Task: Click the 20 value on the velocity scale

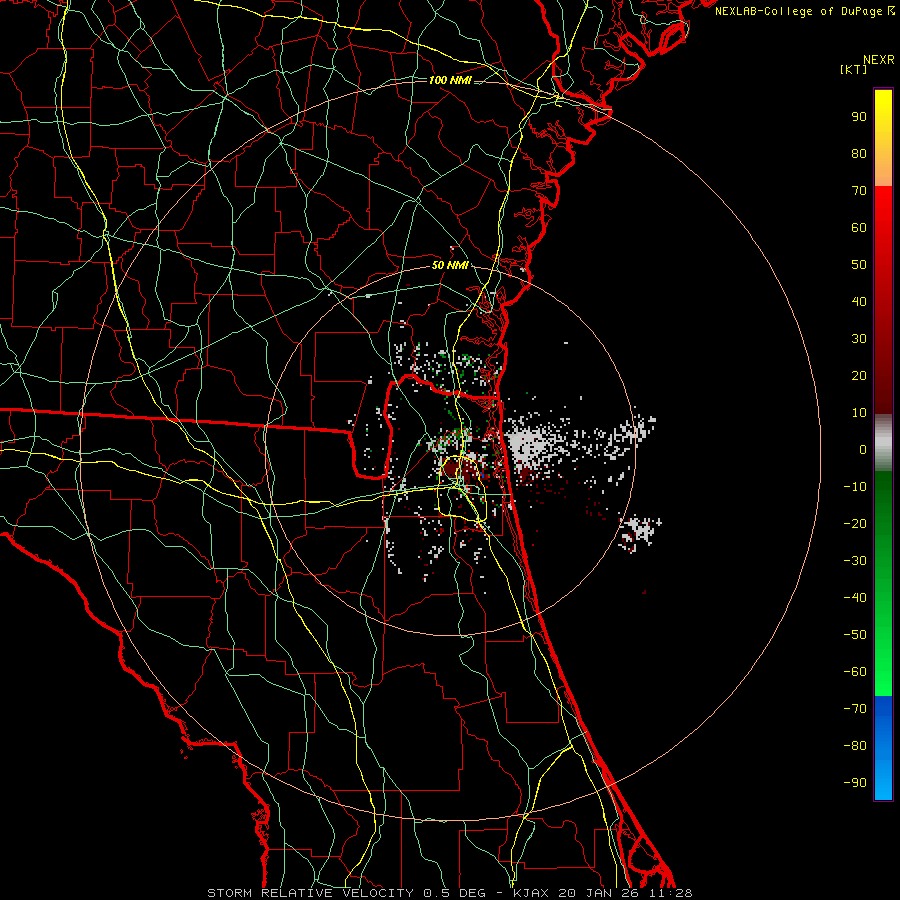Action: point(859,375)
